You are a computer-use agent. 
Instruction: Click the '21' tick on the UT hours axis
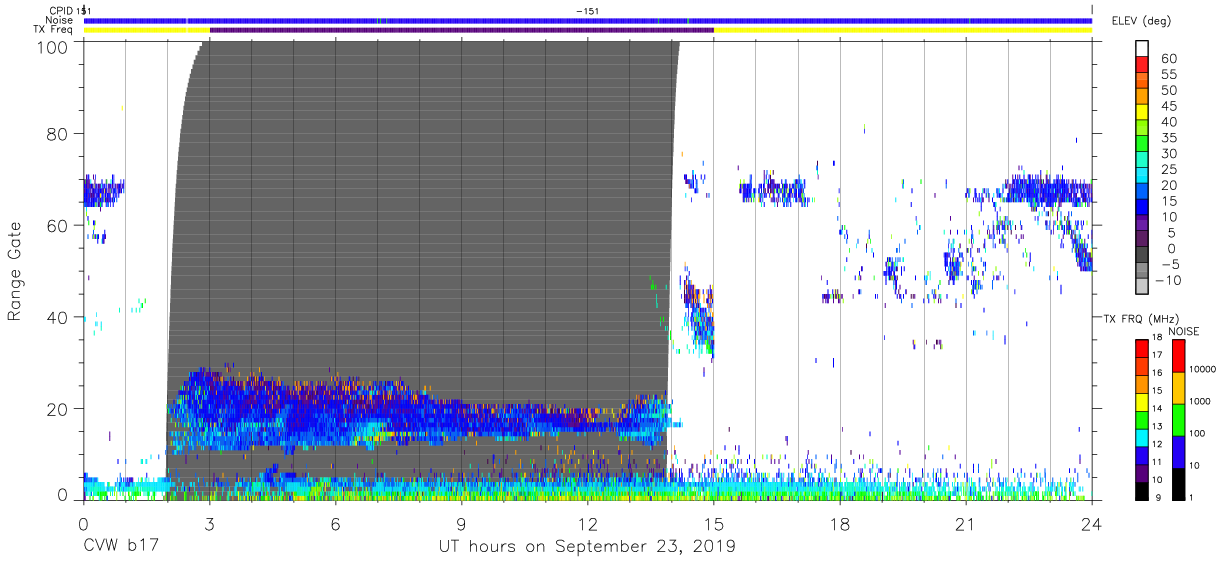pos(966,524)
